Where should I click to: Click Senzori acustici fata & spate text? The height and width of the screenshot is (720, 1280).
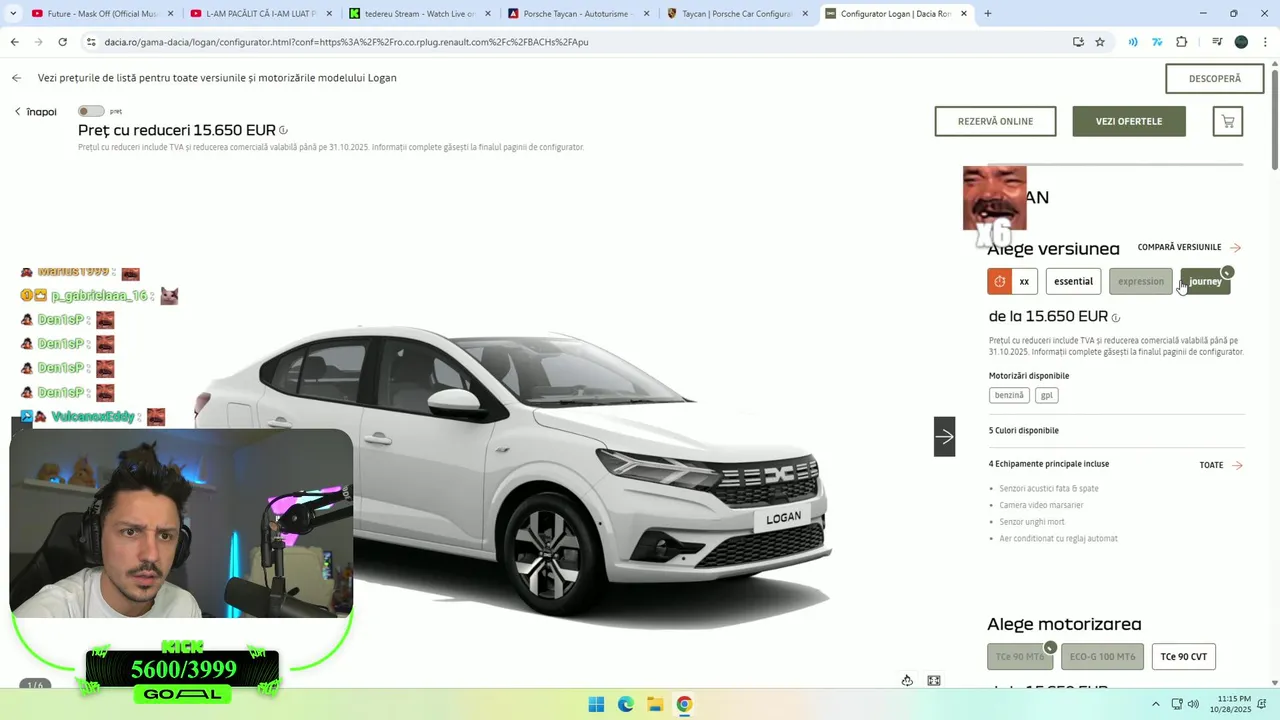[1049, 489]
